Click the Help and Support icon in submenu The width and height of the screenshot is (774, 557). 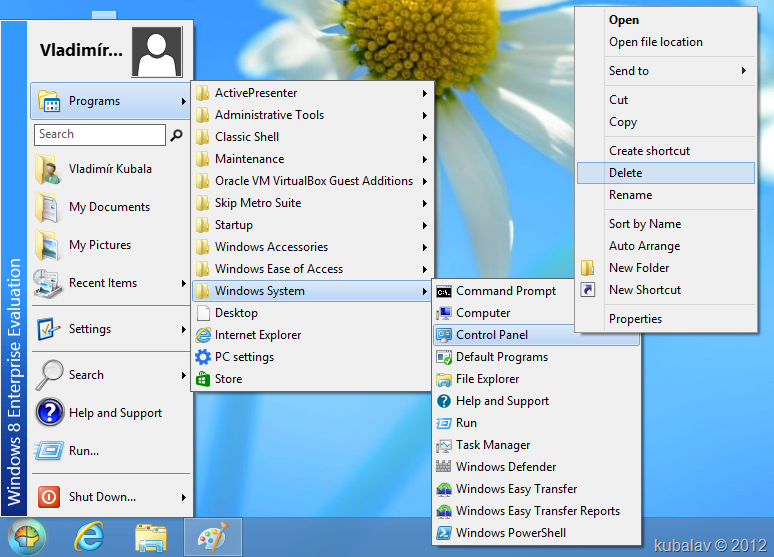(444, 401)
